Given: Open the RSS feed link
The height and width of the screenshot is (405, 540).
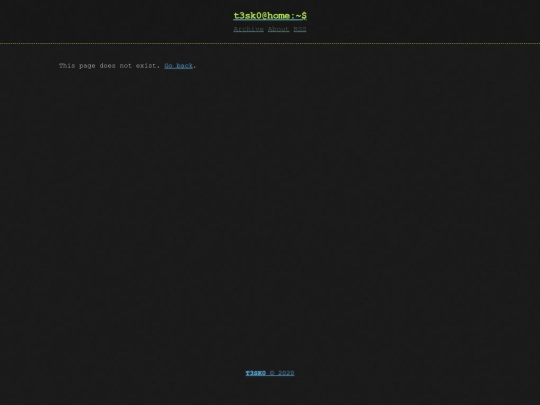Looking at the screenshot, I should click(300, 29).
